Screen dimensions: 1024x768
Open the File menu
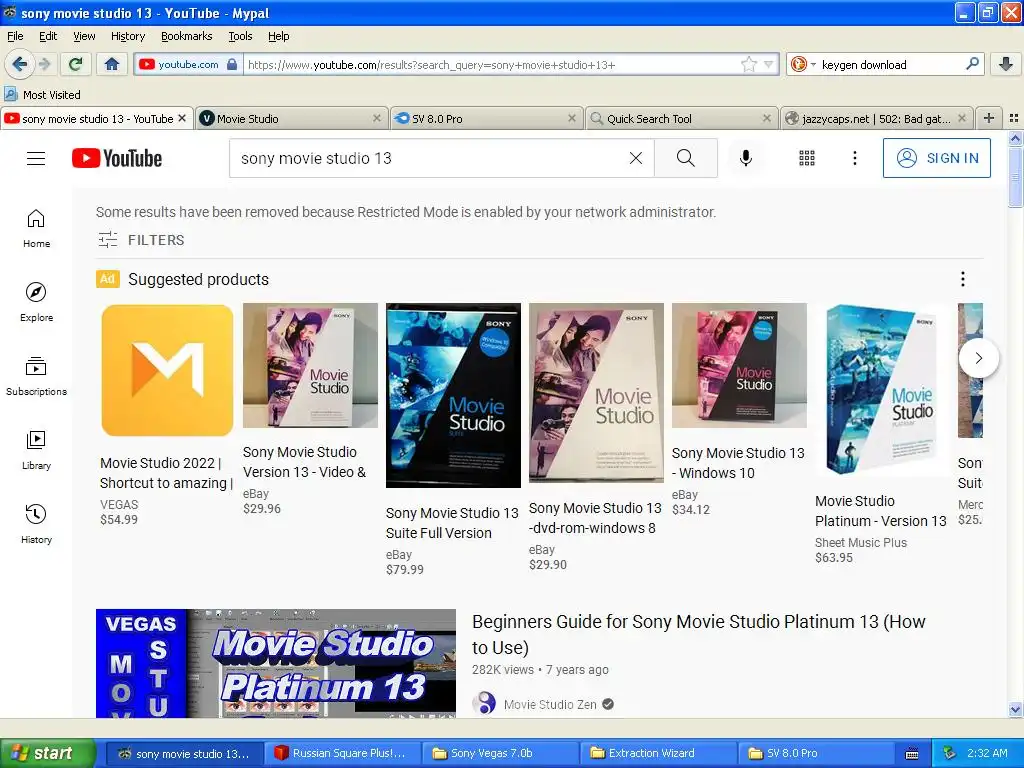point(15,36)
